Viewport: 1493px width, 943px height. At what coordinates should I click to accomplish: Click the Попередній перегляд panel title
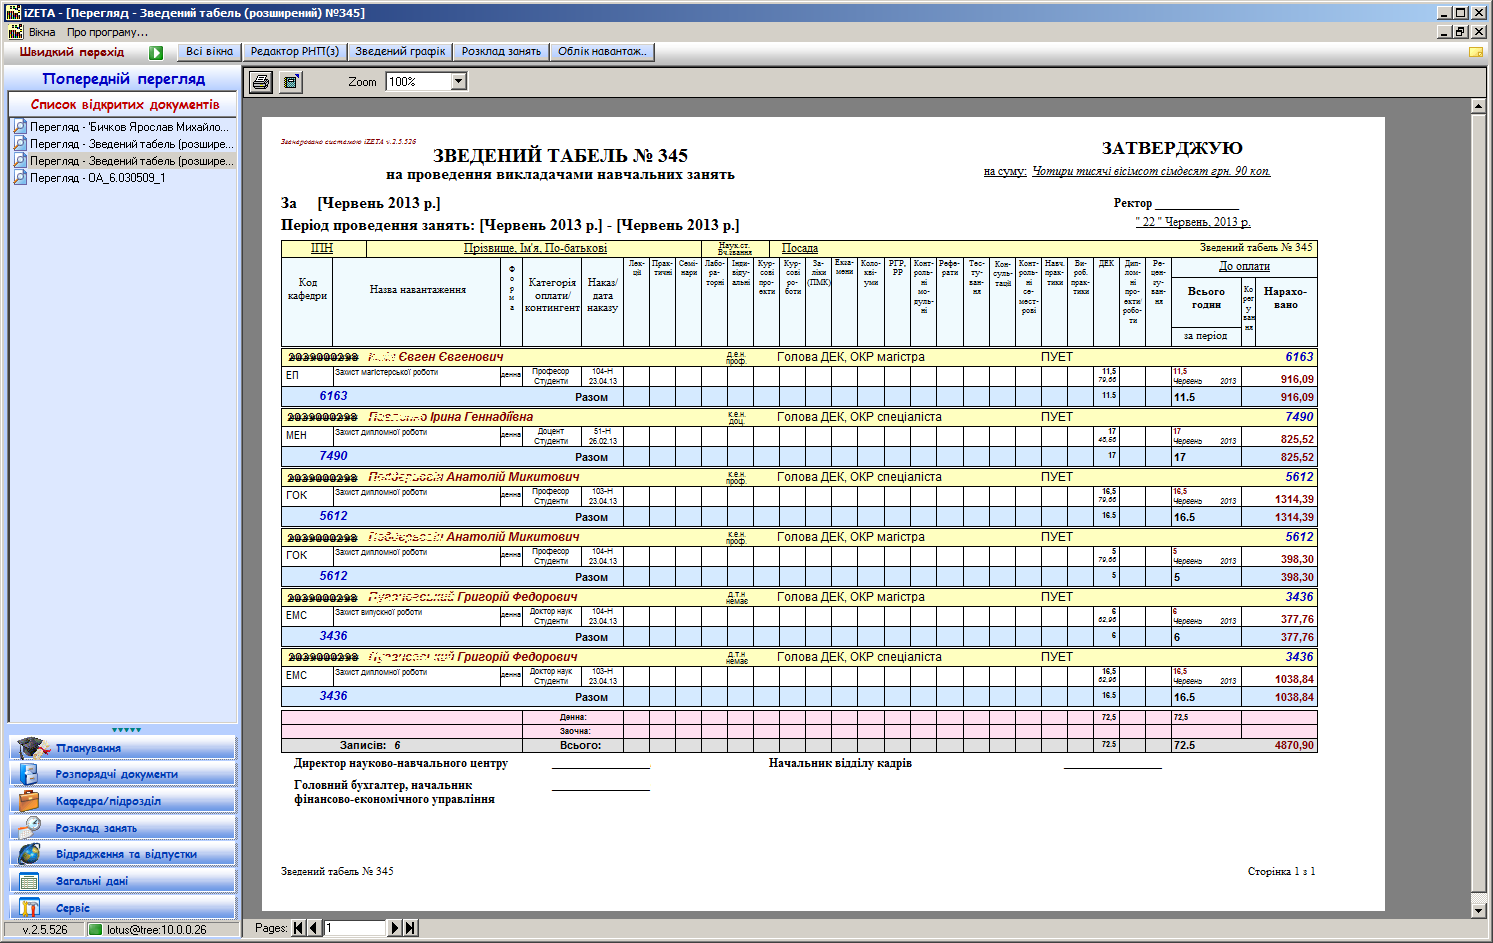[x=124, y=79]
